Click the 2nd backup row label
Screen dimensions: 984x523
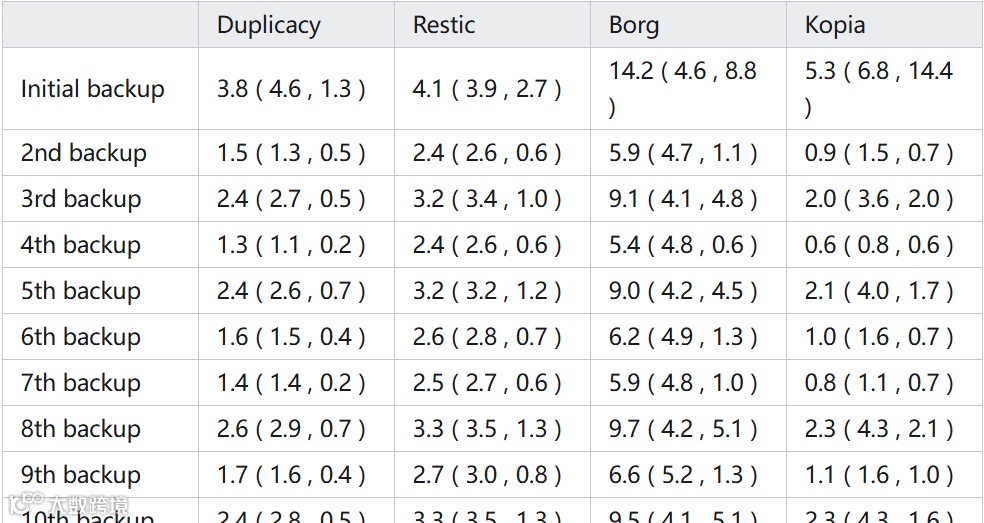(x=83, y=153)
